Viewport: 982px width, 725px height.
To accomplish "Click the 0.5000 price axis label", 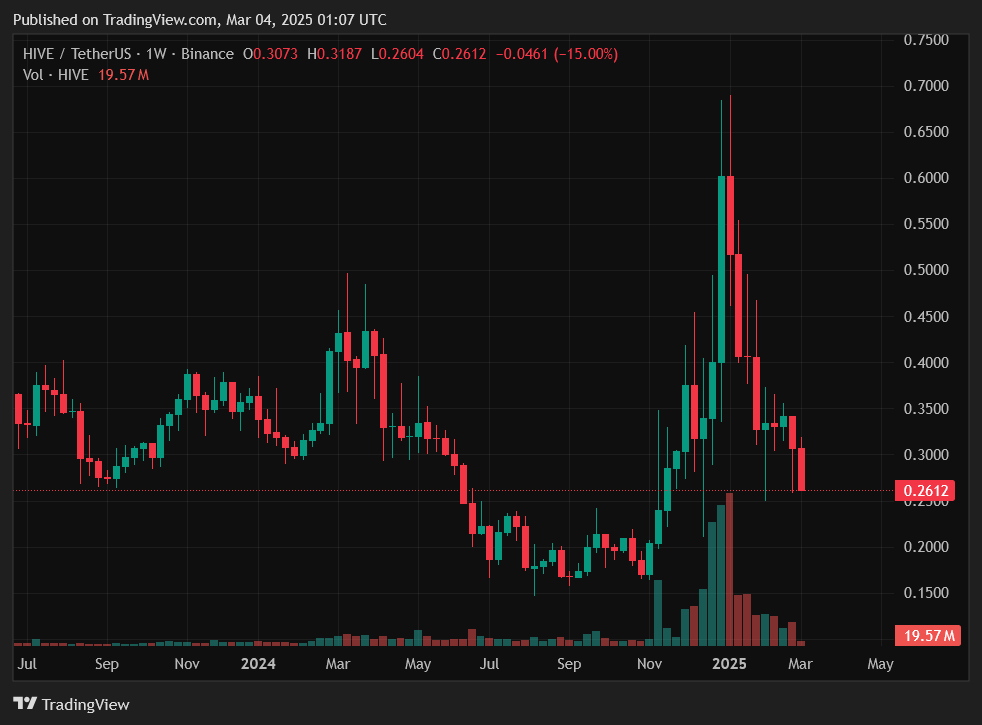I will 926,270.
